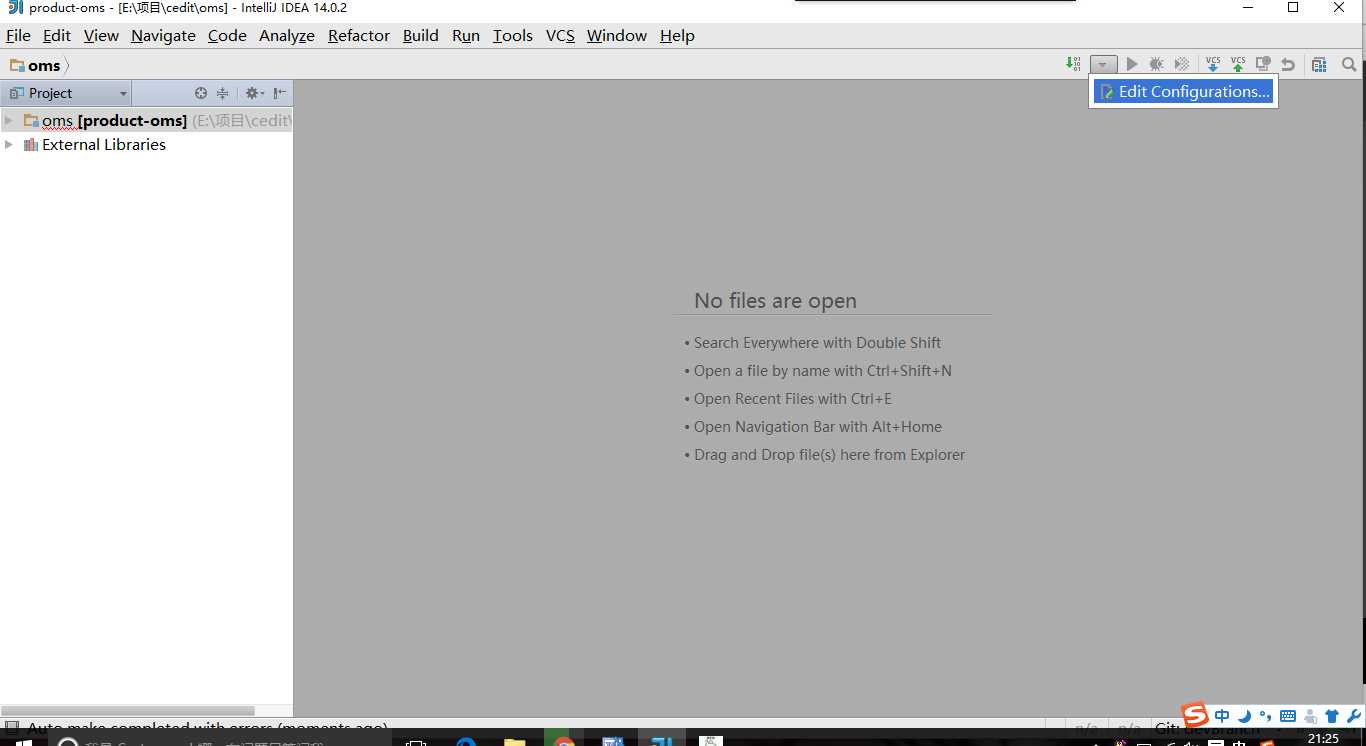Viewport: 1366px width, 746px height.
Task: Open the IME soft keyboard icon
Action: (x=1288, y=716)
